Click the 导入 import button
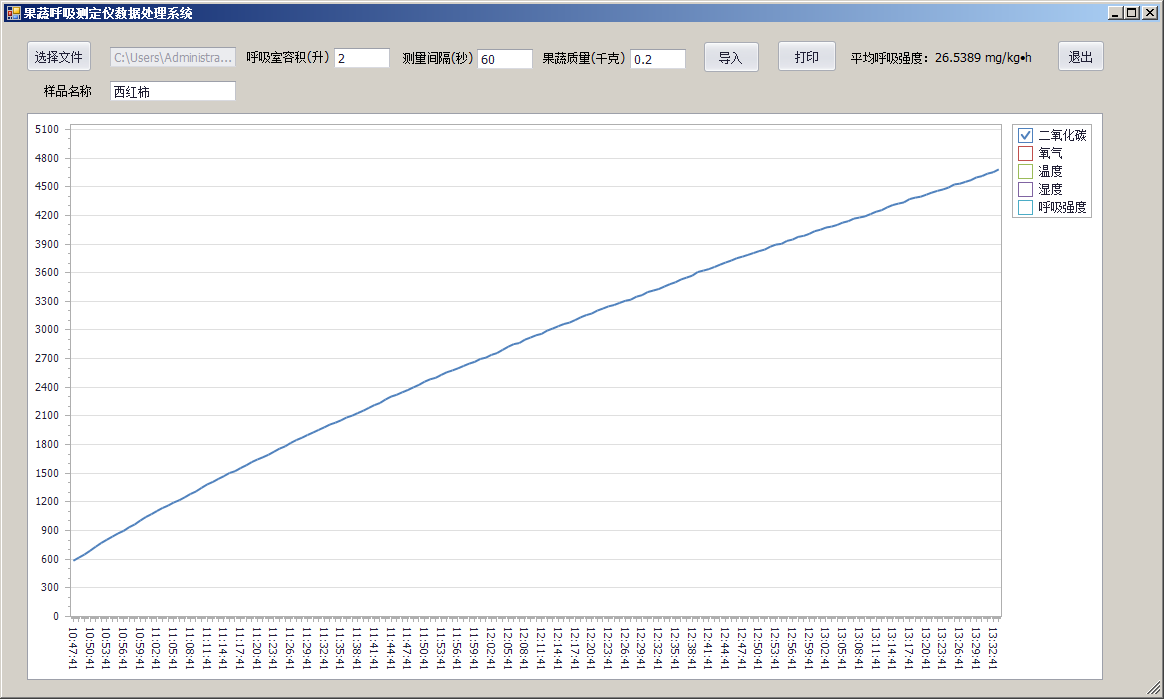 731,57
